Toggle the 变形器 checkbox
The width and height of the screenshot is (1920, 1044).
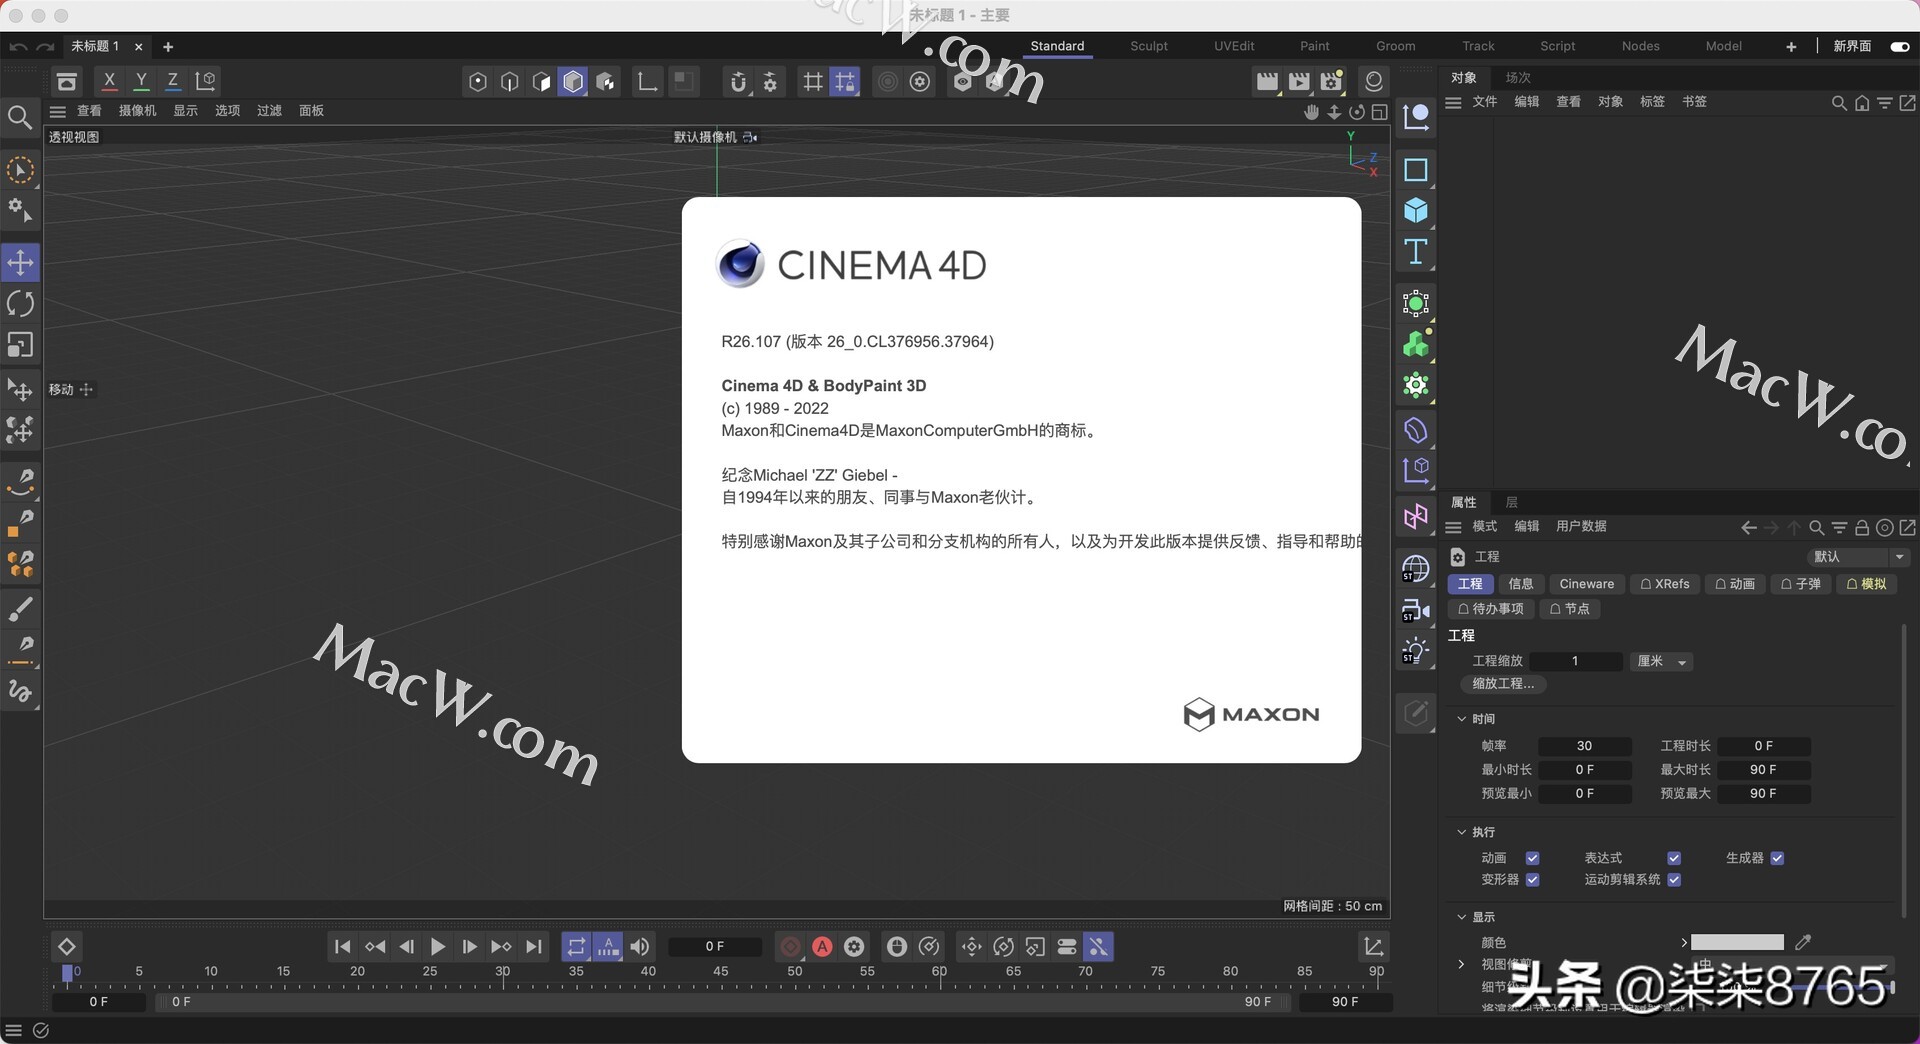click(1532, 880)
